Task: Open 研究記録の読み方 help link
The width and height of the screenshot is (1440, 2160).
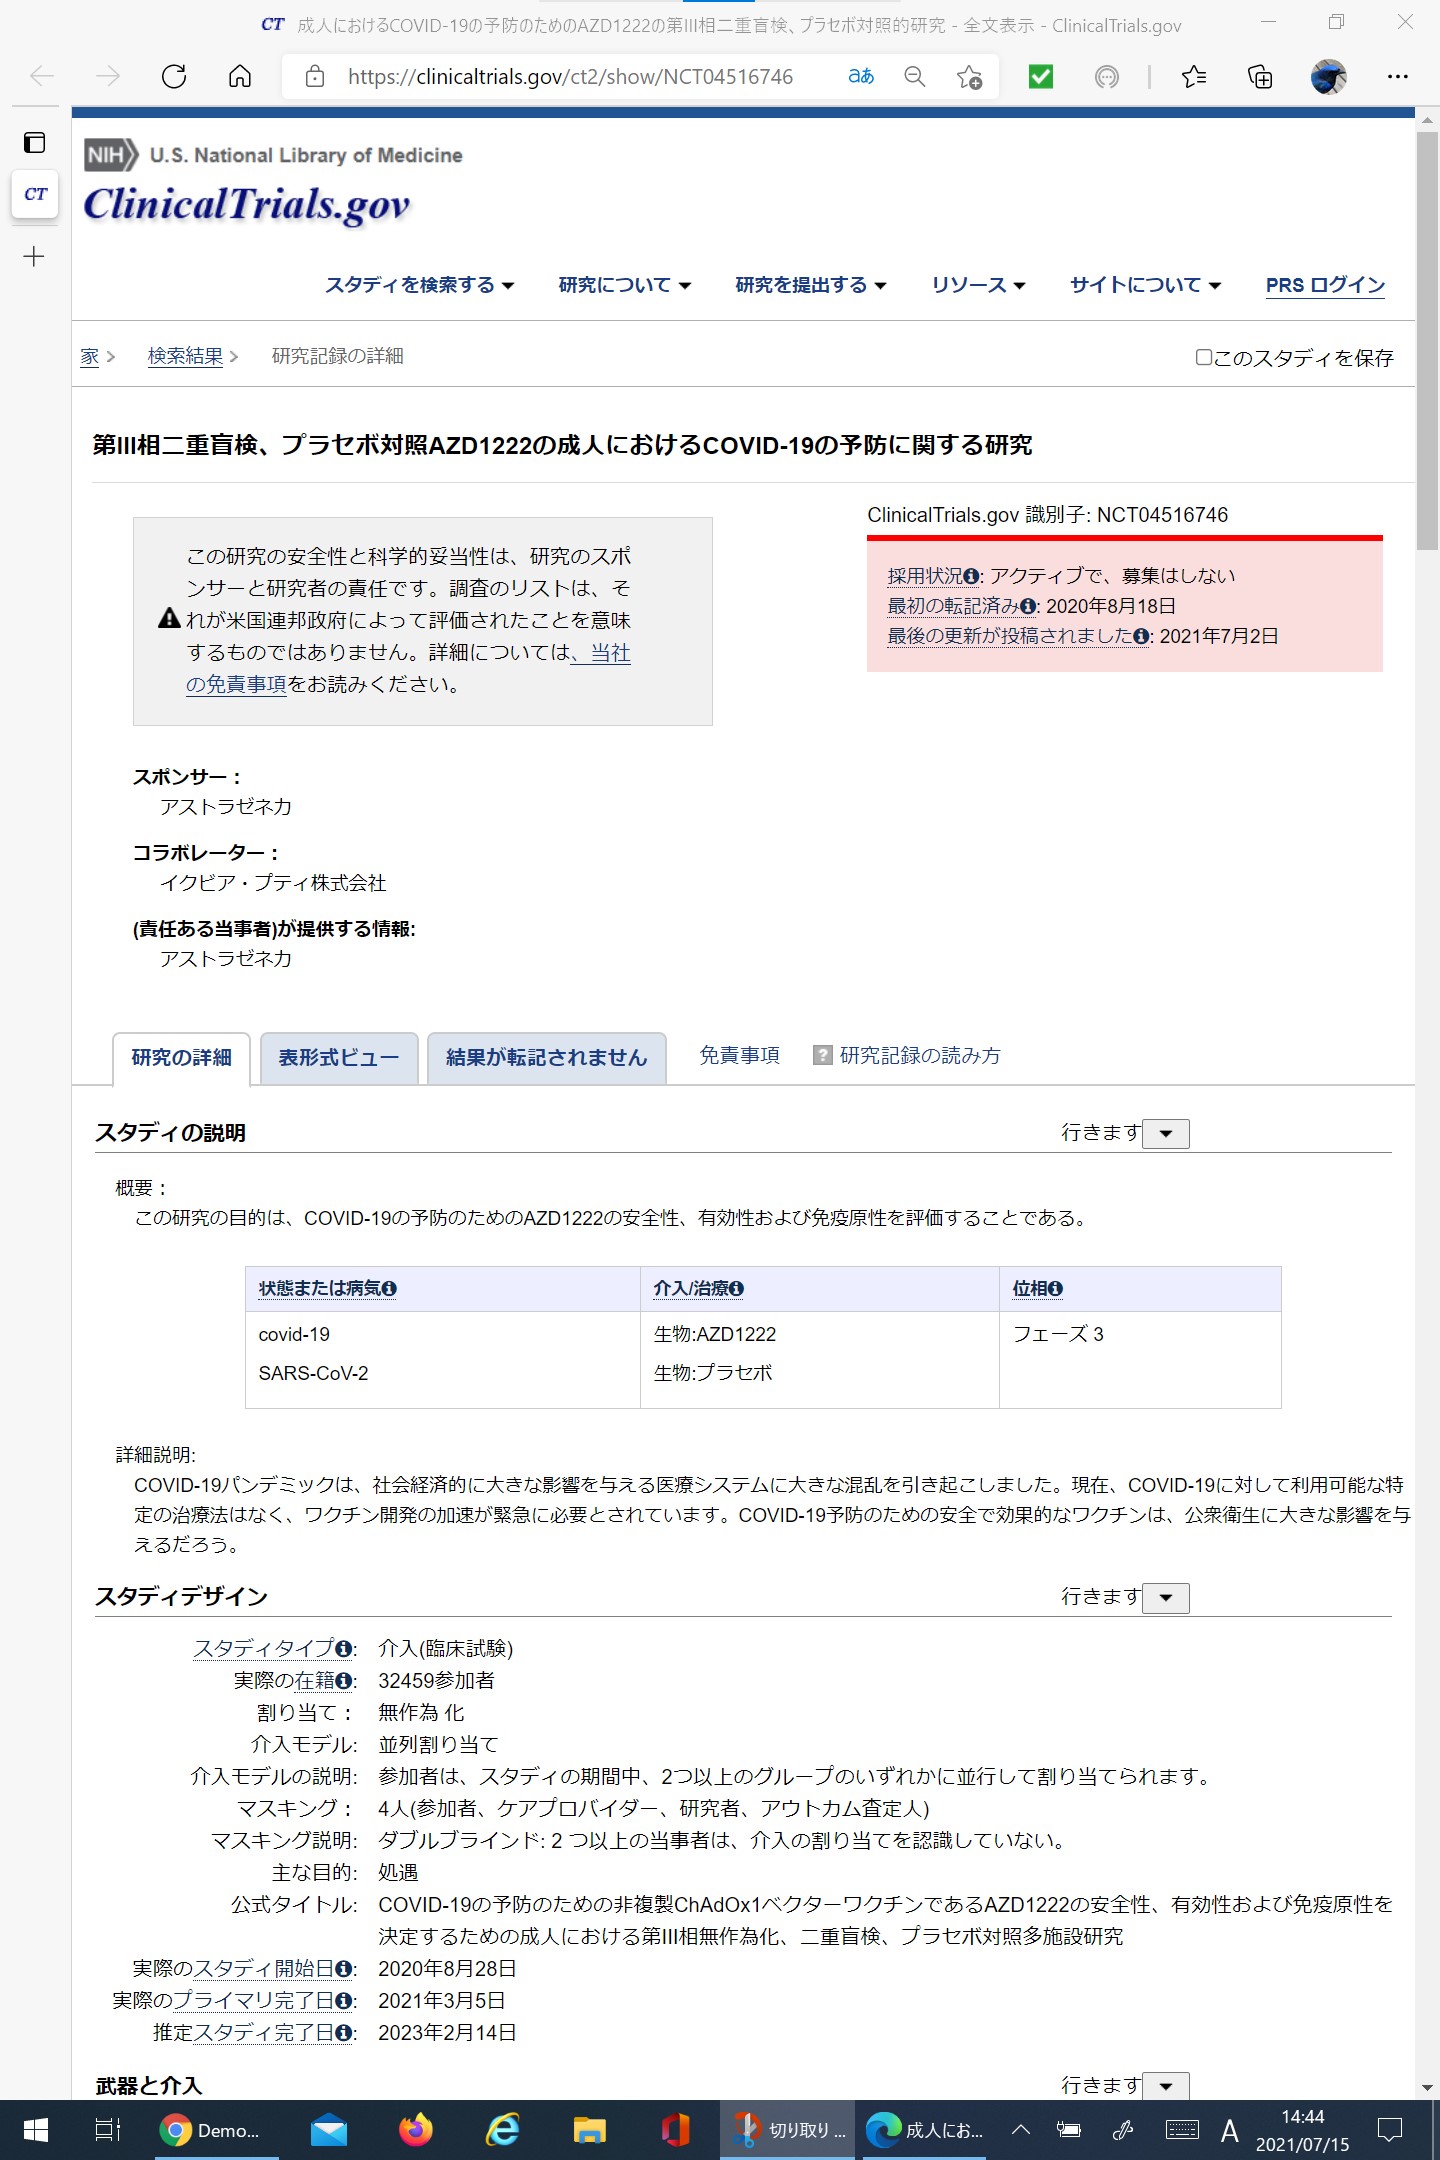Action: (920, 1056)
